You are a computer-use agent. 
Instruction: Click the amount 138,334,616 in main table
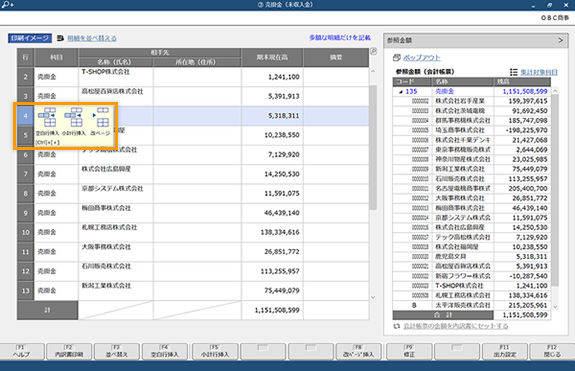coord(280,232)
